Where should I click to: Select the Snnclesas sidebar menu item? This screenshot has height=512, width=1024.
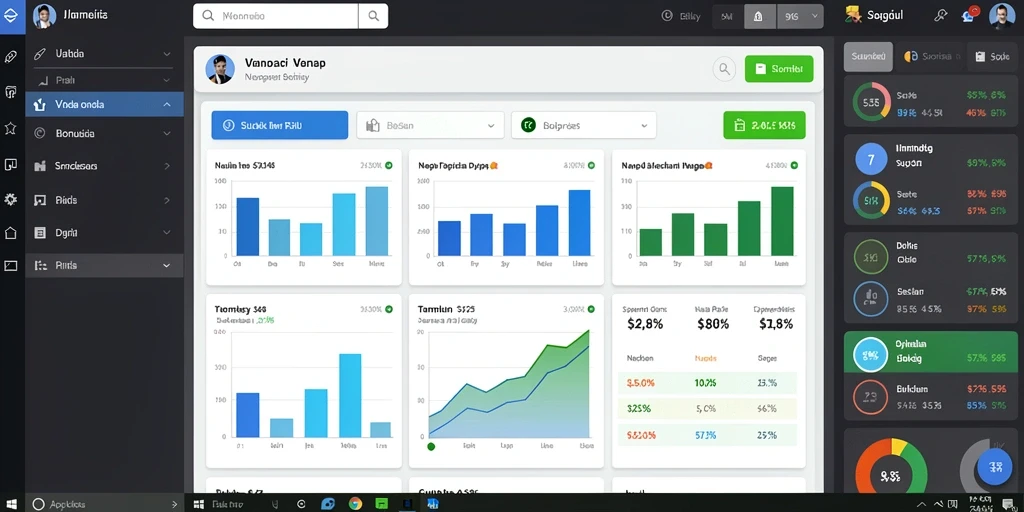(x=104, y=166)
